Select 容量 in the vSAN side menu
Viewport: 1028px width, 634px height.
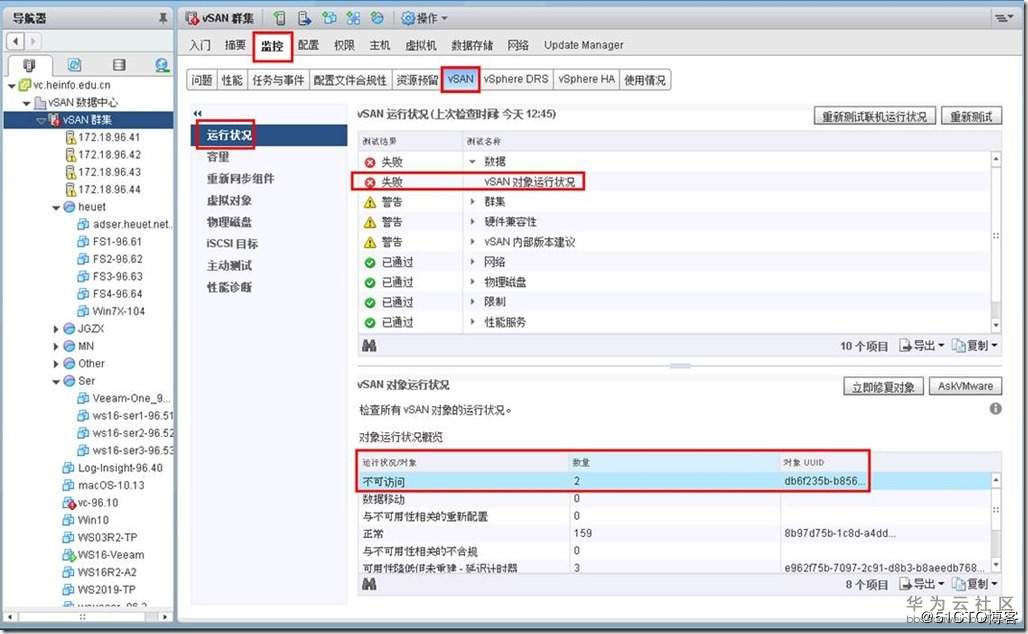tap(218, 157)
